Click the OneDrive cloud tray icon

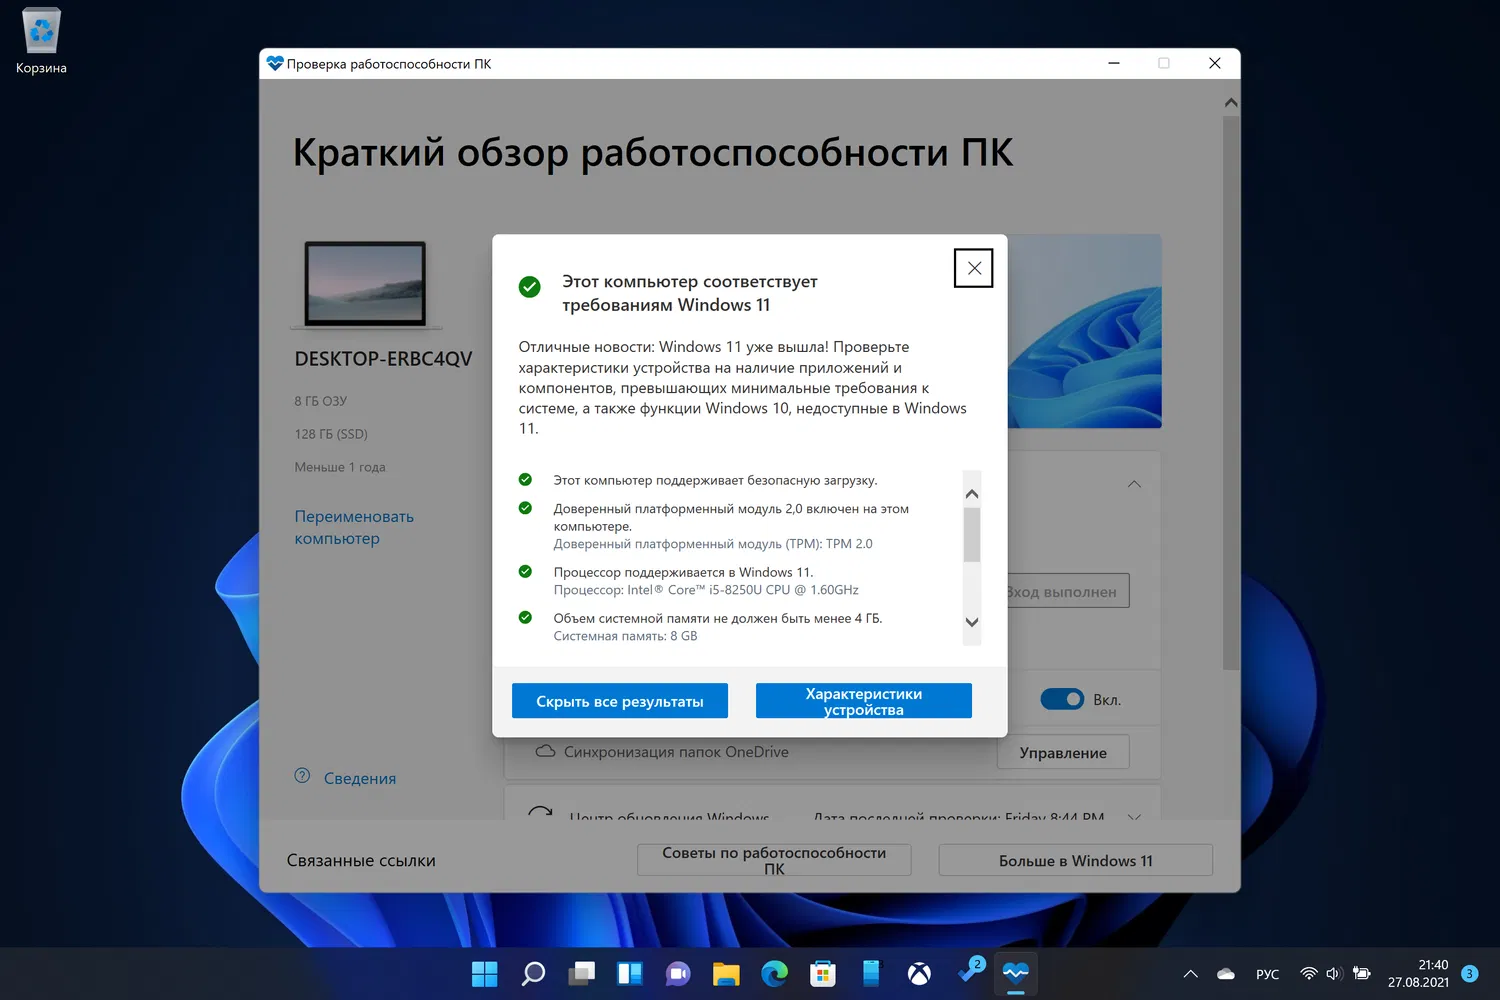click(1226, 974)
